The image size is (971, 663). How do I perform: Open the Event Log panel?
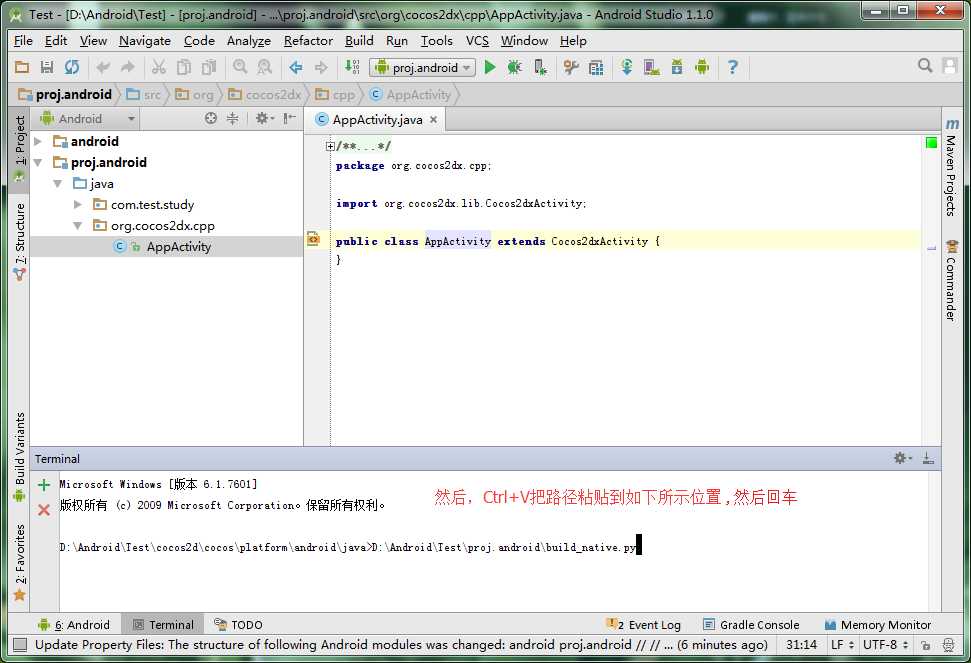click(x=644, y=625)
